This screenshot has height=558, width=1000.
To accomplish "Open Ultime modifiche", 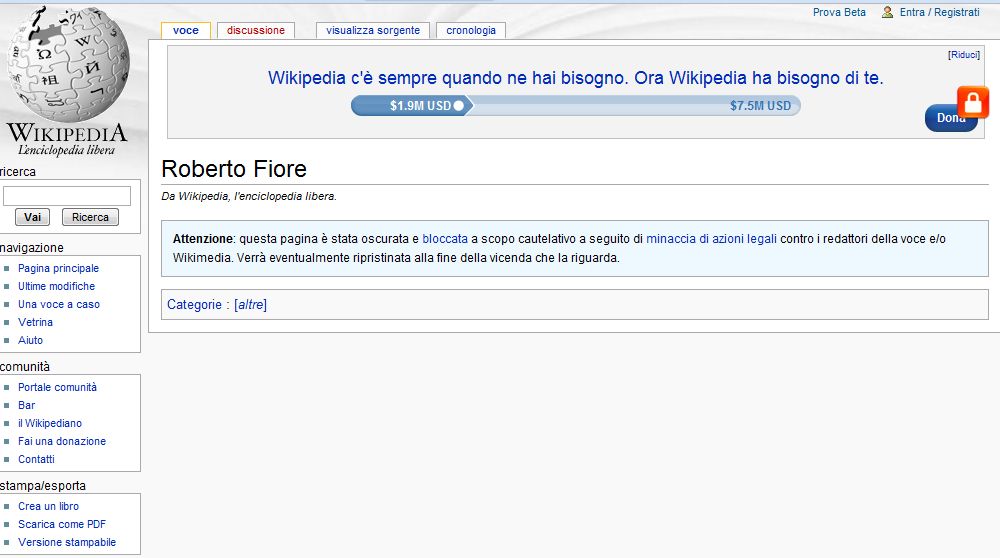I will (56, 286).
